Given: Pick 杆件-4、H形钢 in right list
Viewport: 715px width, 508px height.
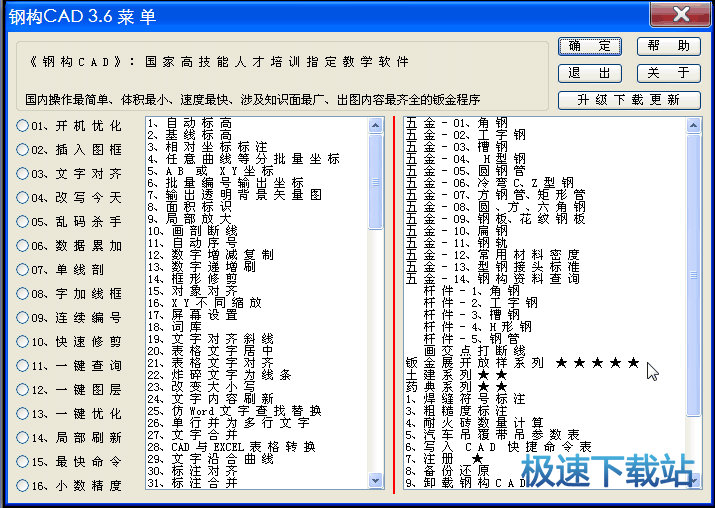Looking at the screenshot, I should [x=477, y=327].
